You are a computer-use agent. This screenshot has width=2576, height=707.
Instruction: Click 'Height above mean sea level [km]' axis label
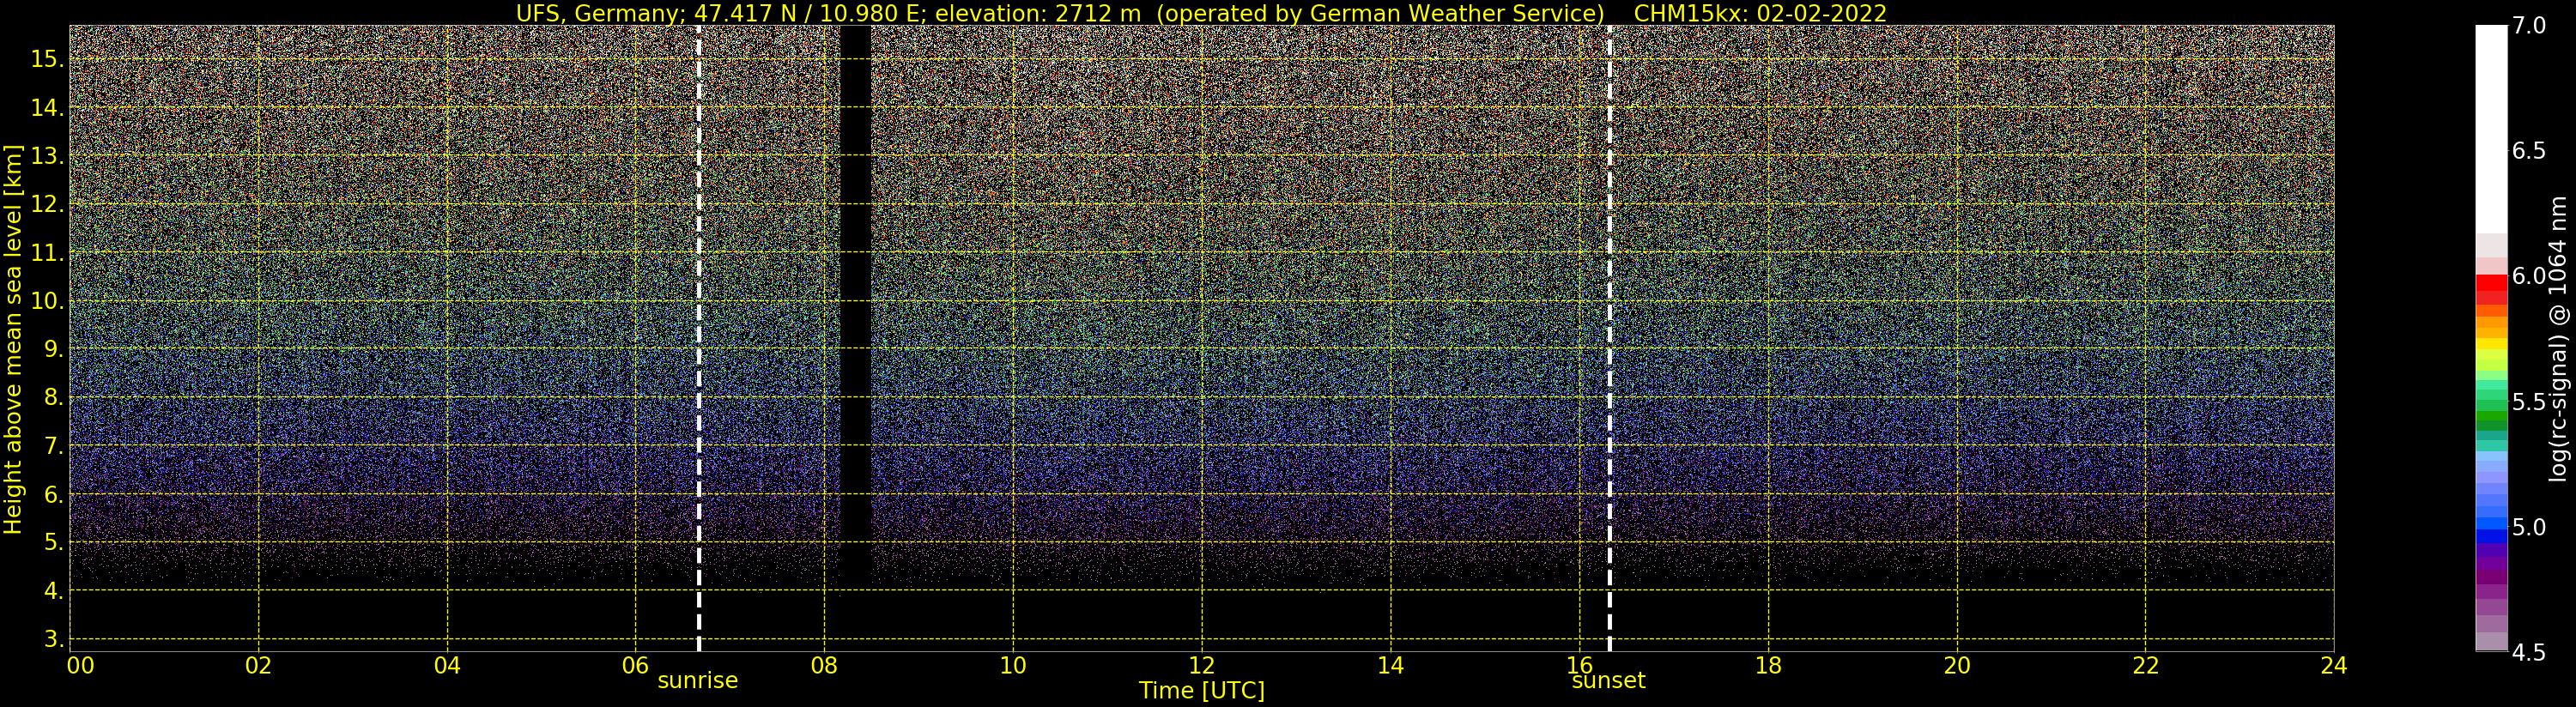coord(13,339)
